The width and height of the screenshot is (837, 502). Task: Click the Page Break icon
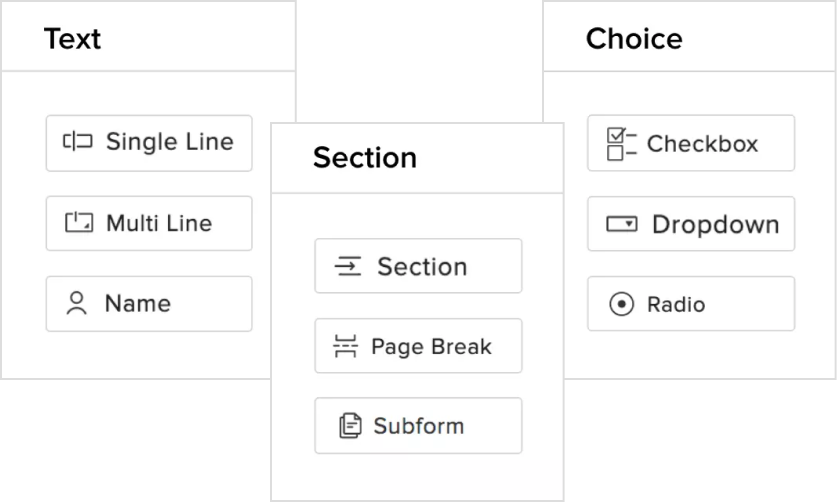[345, 347]
